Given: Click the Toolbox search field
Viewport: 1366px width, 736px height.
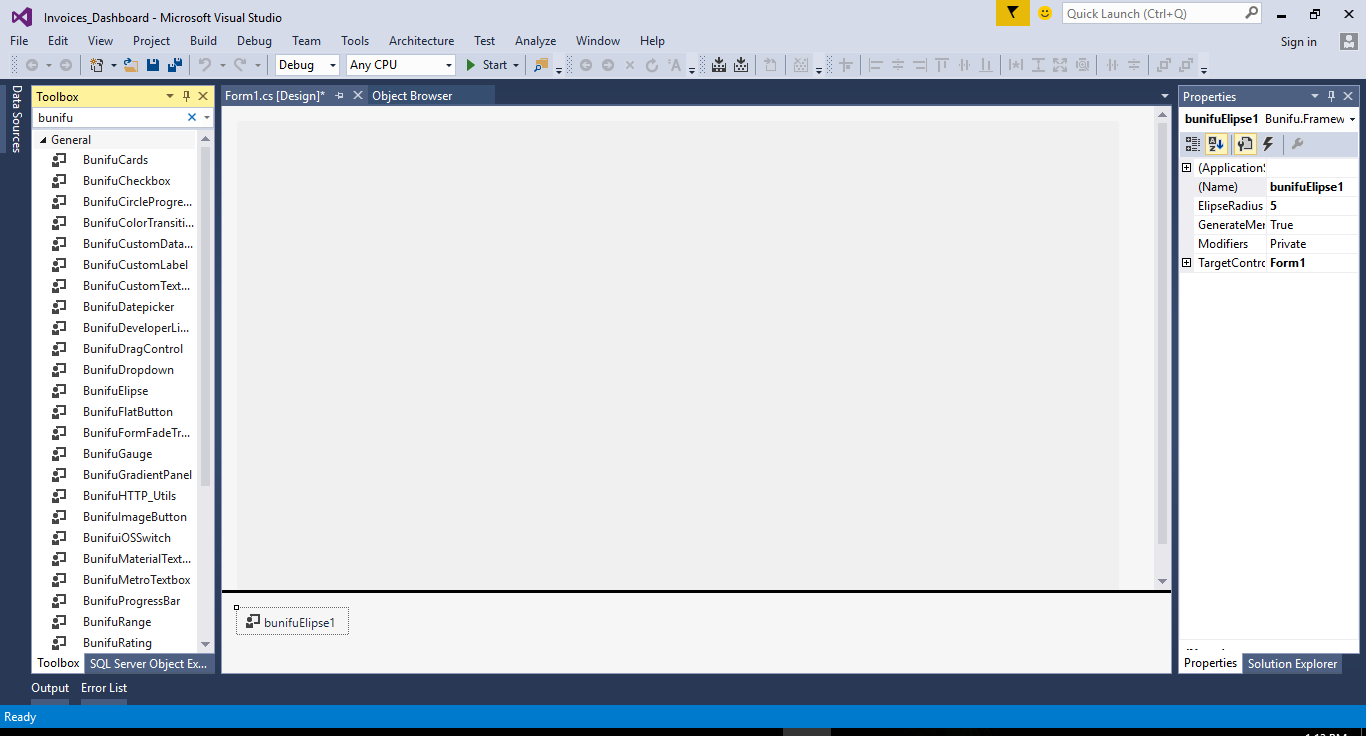Looking at the screenshot, I should click(110, 118).
